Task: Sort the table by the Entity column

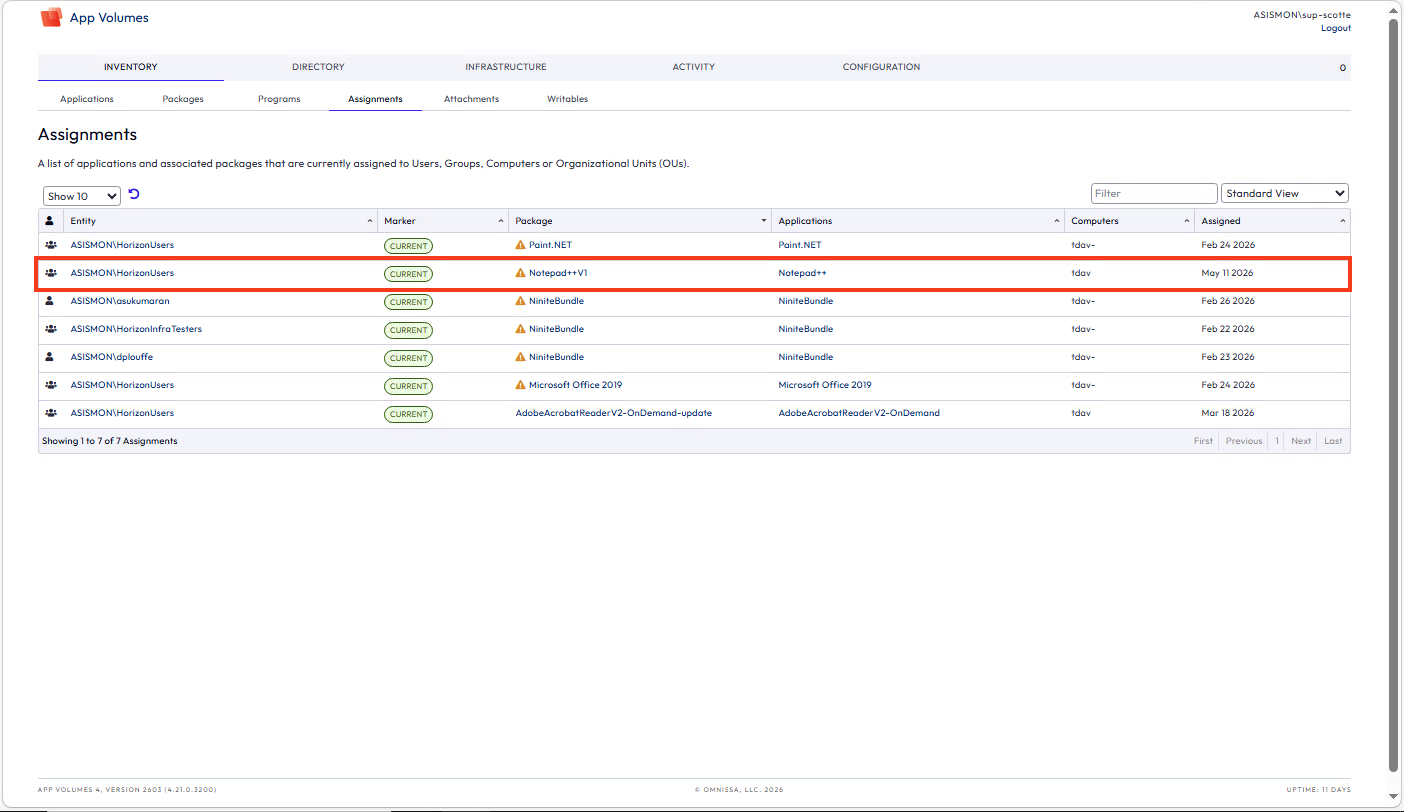Action: pos(221,221)
